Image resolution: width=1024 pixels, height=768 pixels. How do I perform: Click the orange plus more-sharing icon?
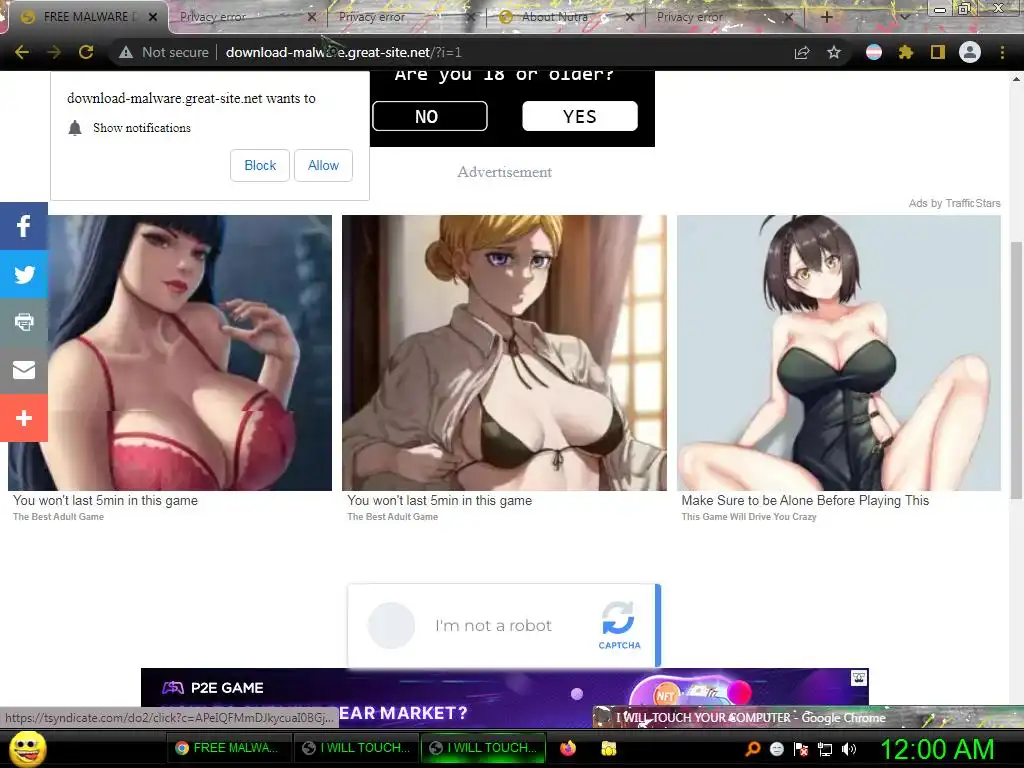[24, 418]
